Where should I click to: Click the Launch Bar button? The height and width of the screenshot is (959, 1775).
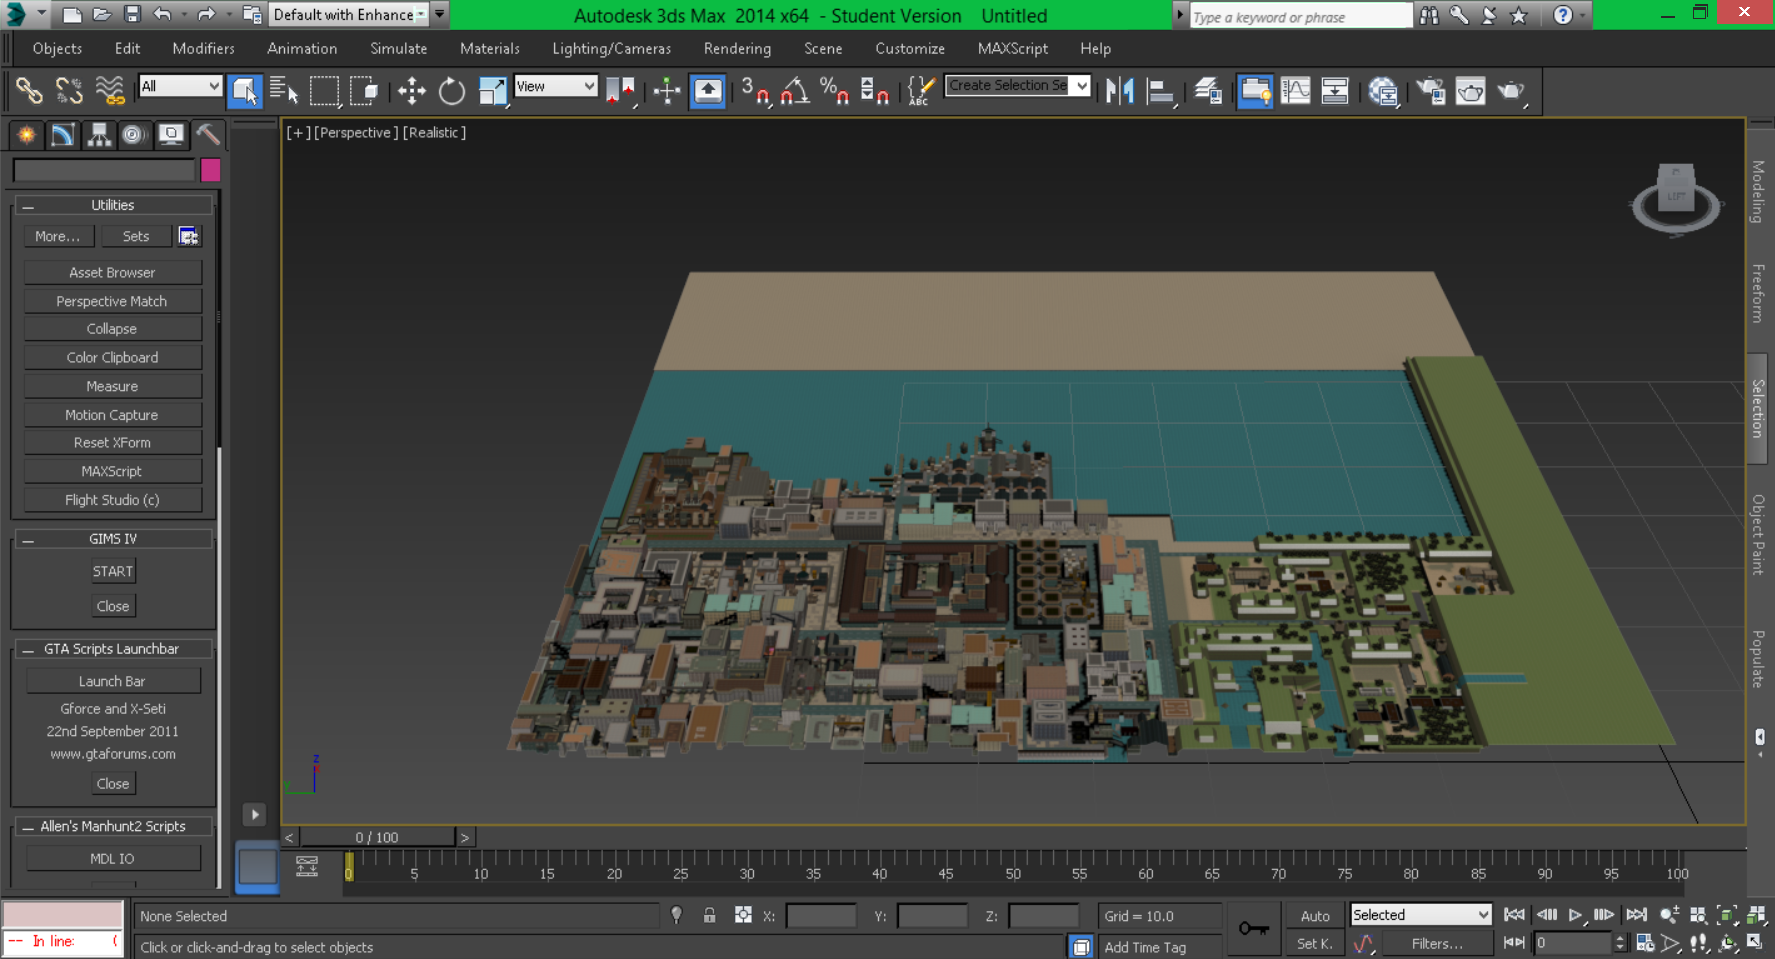(x=112, y=682)
